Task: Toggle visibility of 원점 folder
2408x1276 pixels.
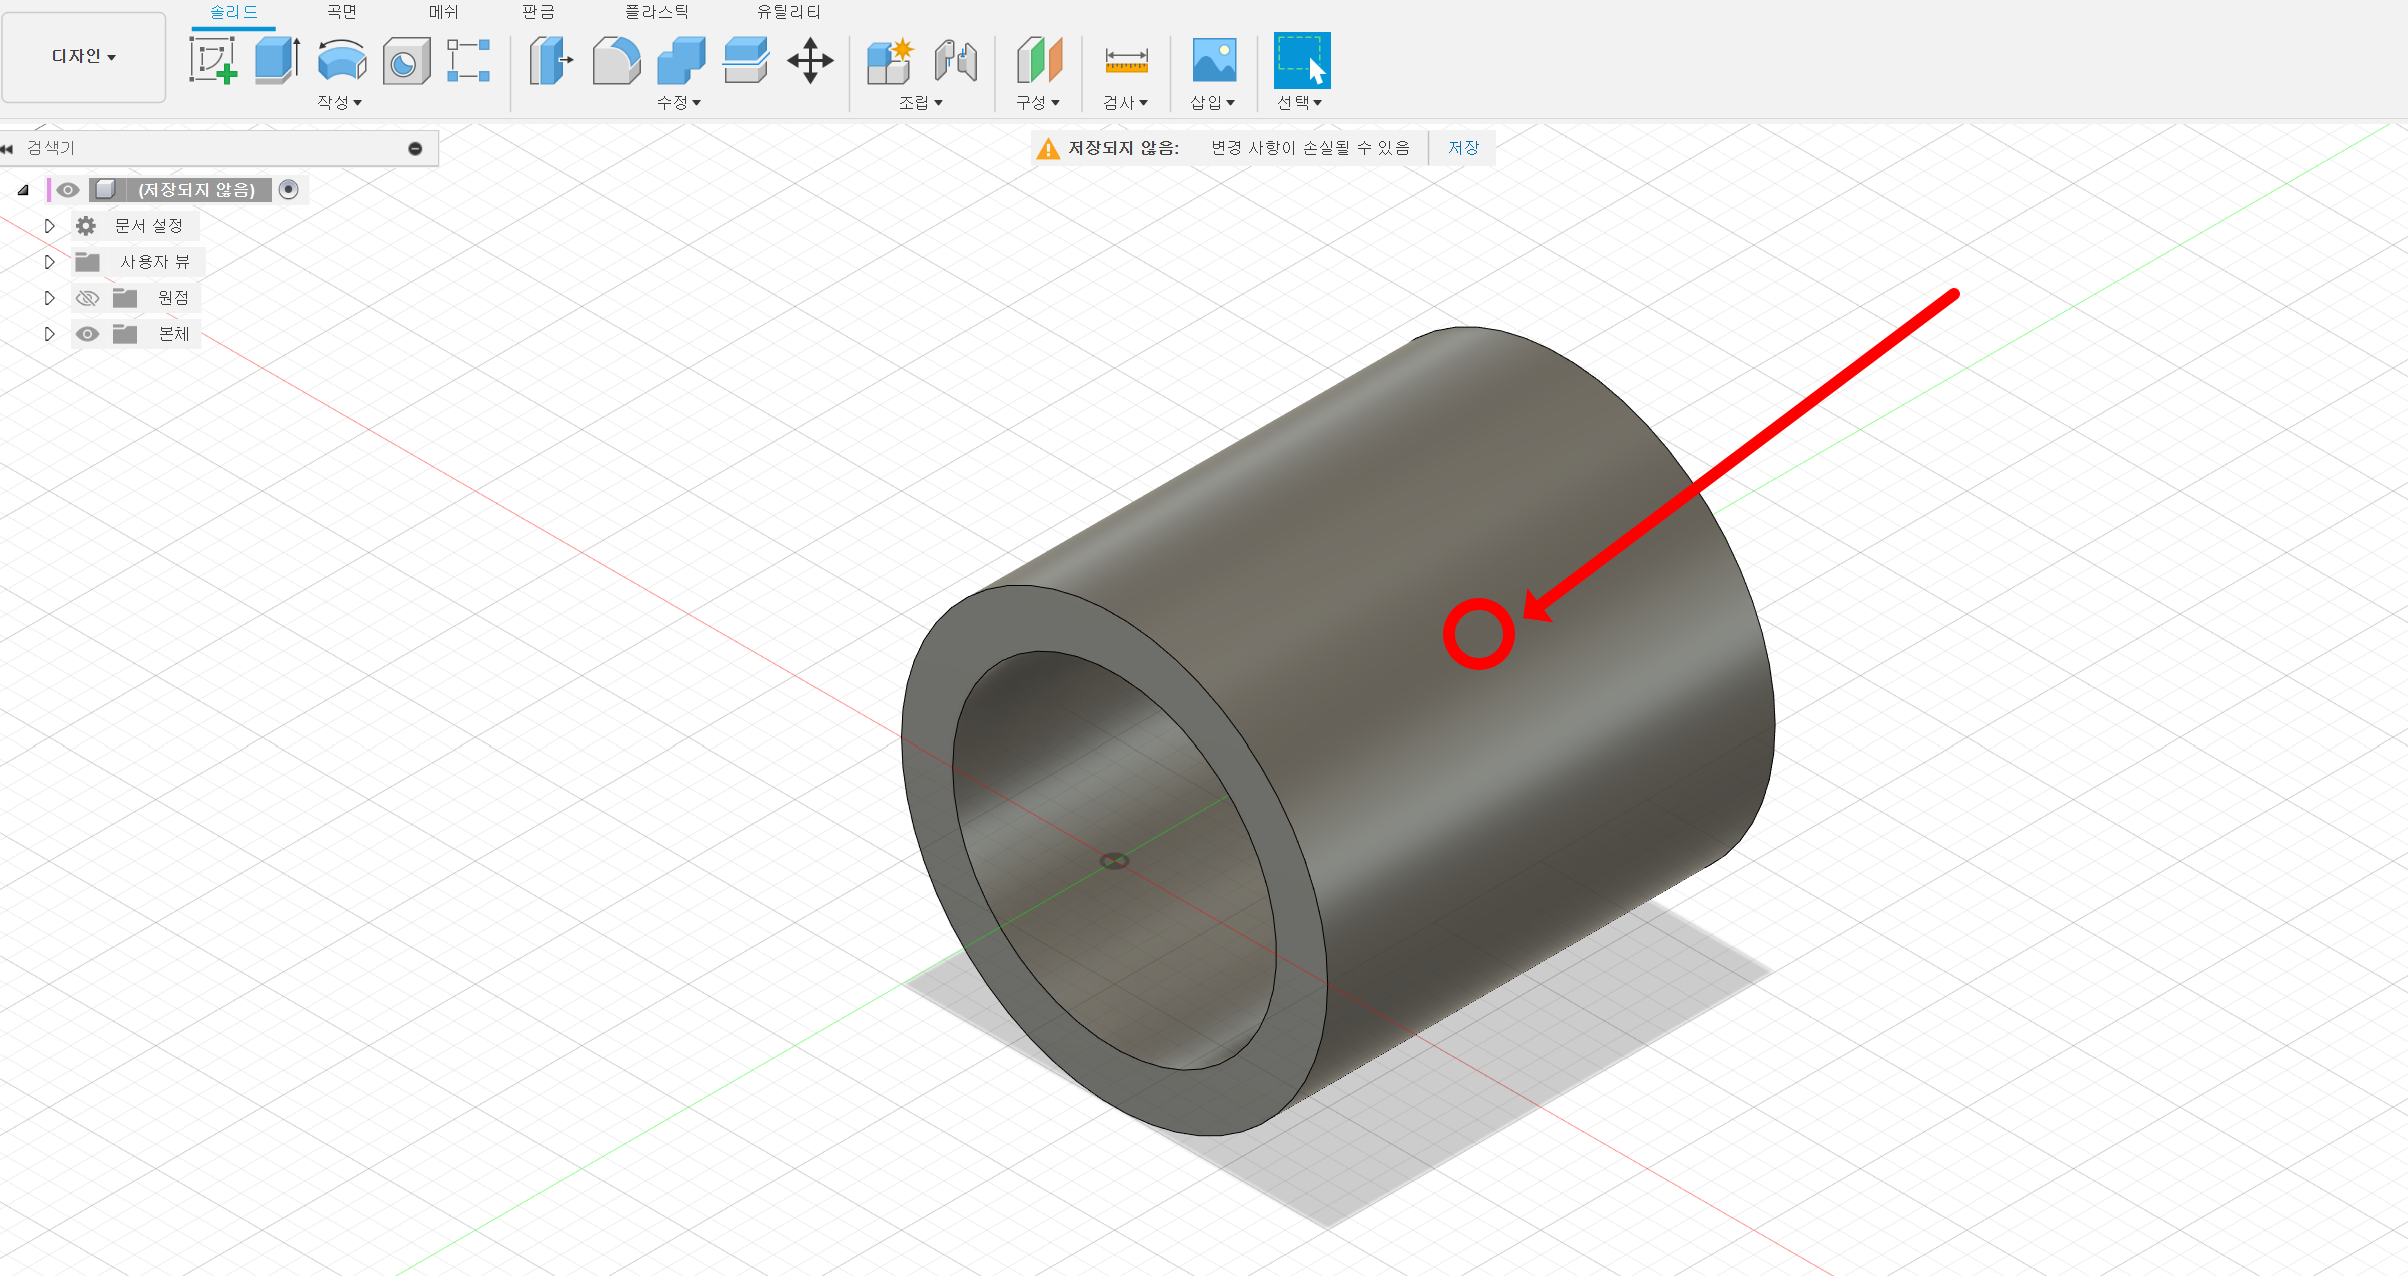Action: click(x=88, y=298)
